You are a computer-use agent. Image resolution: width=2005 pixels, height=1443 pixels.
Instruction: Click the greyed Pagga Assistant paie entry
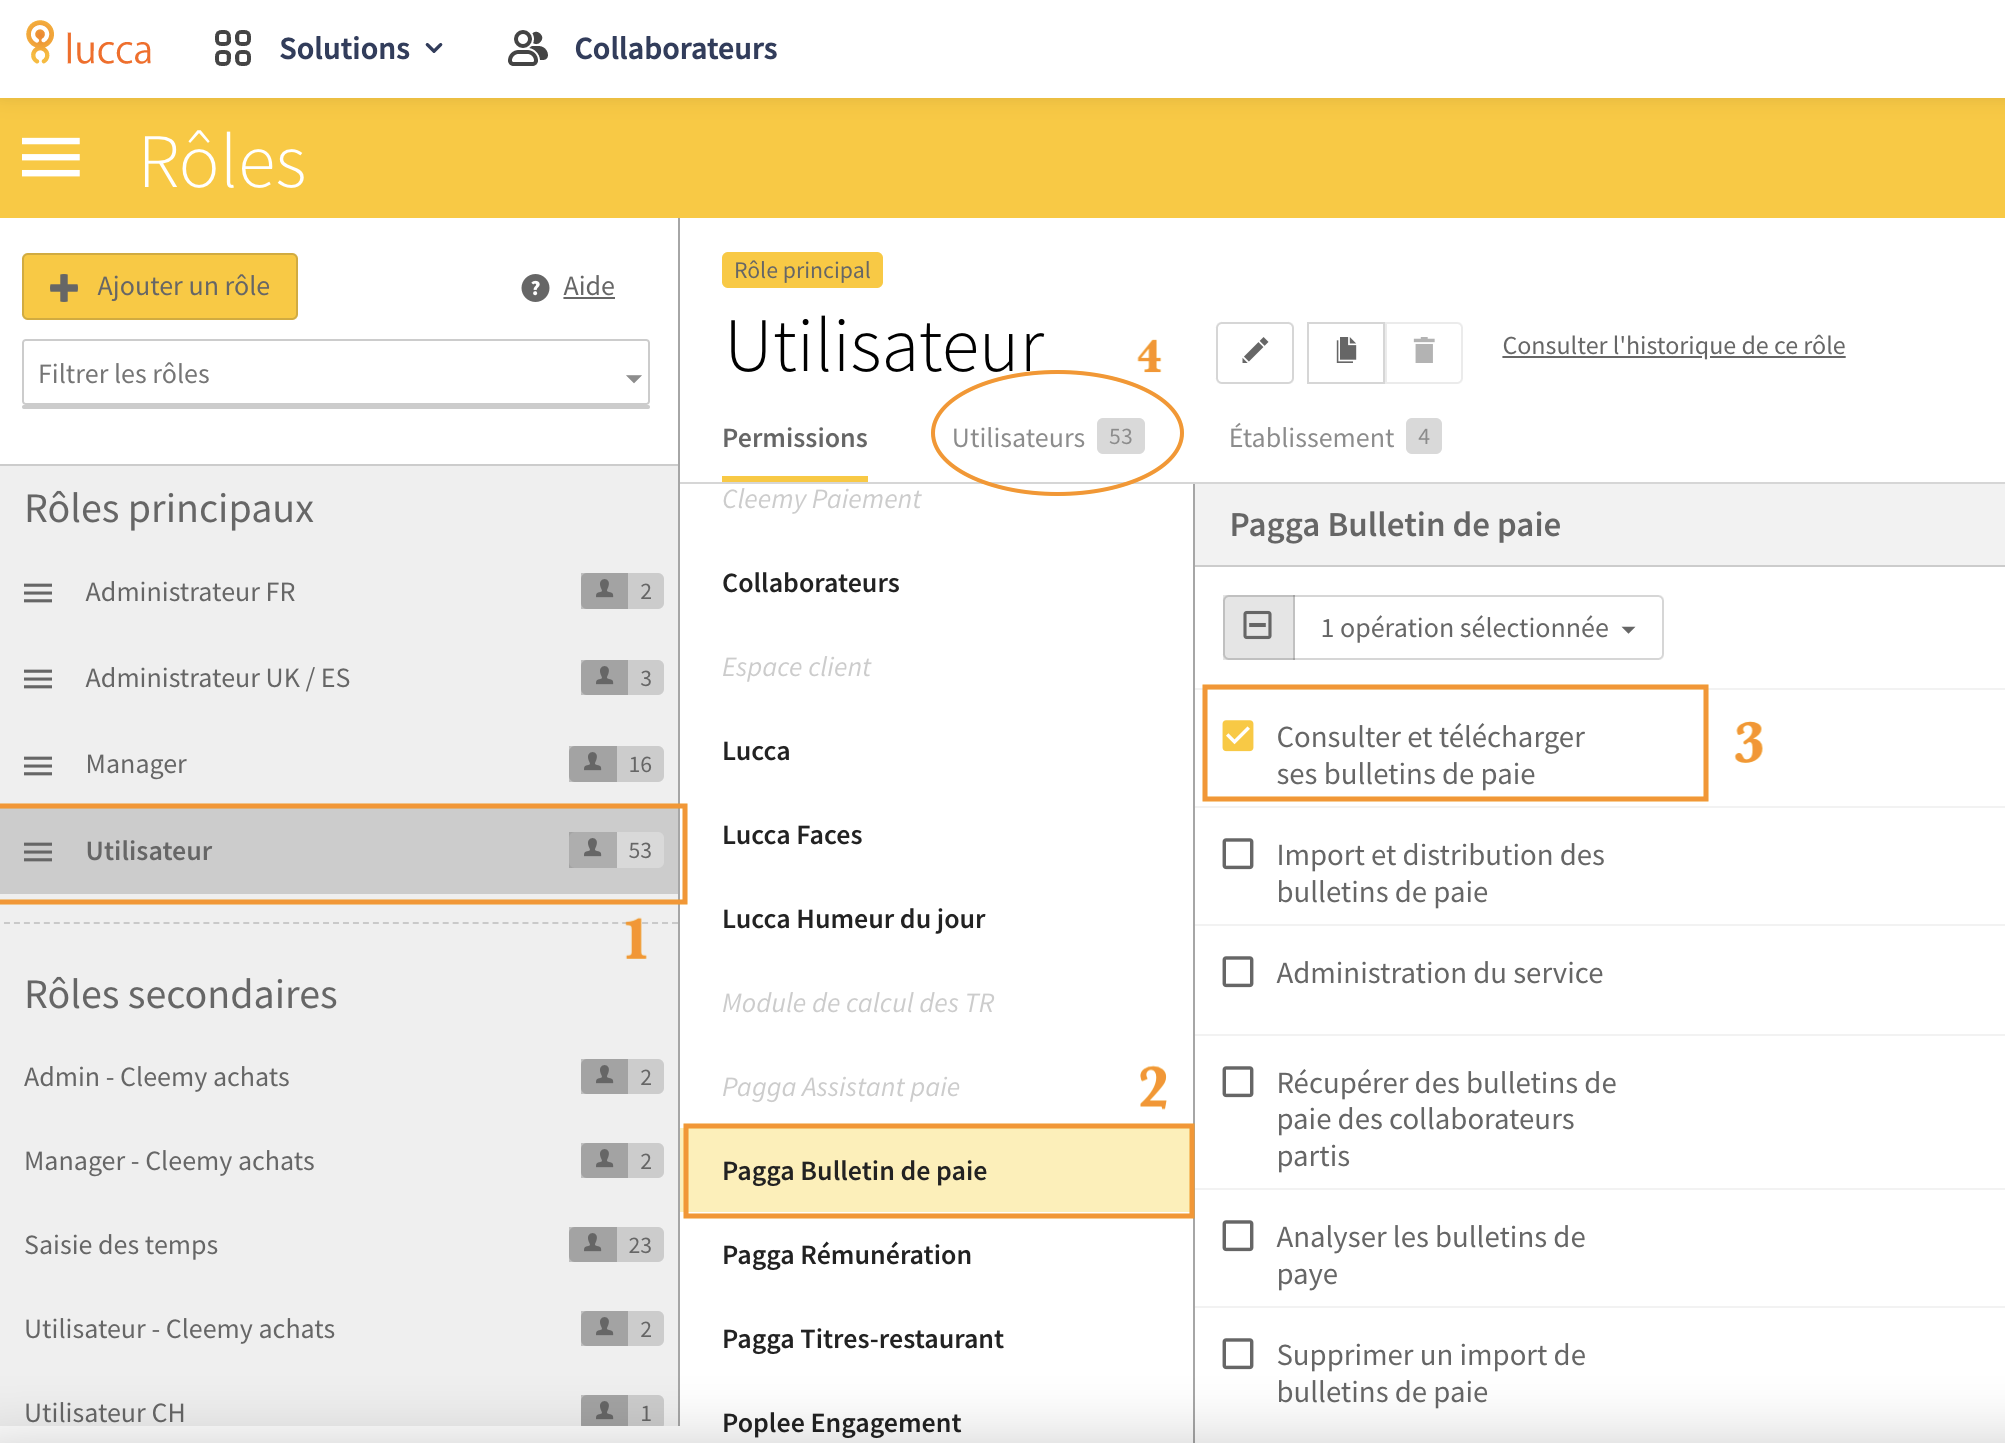coord(841,1087)
